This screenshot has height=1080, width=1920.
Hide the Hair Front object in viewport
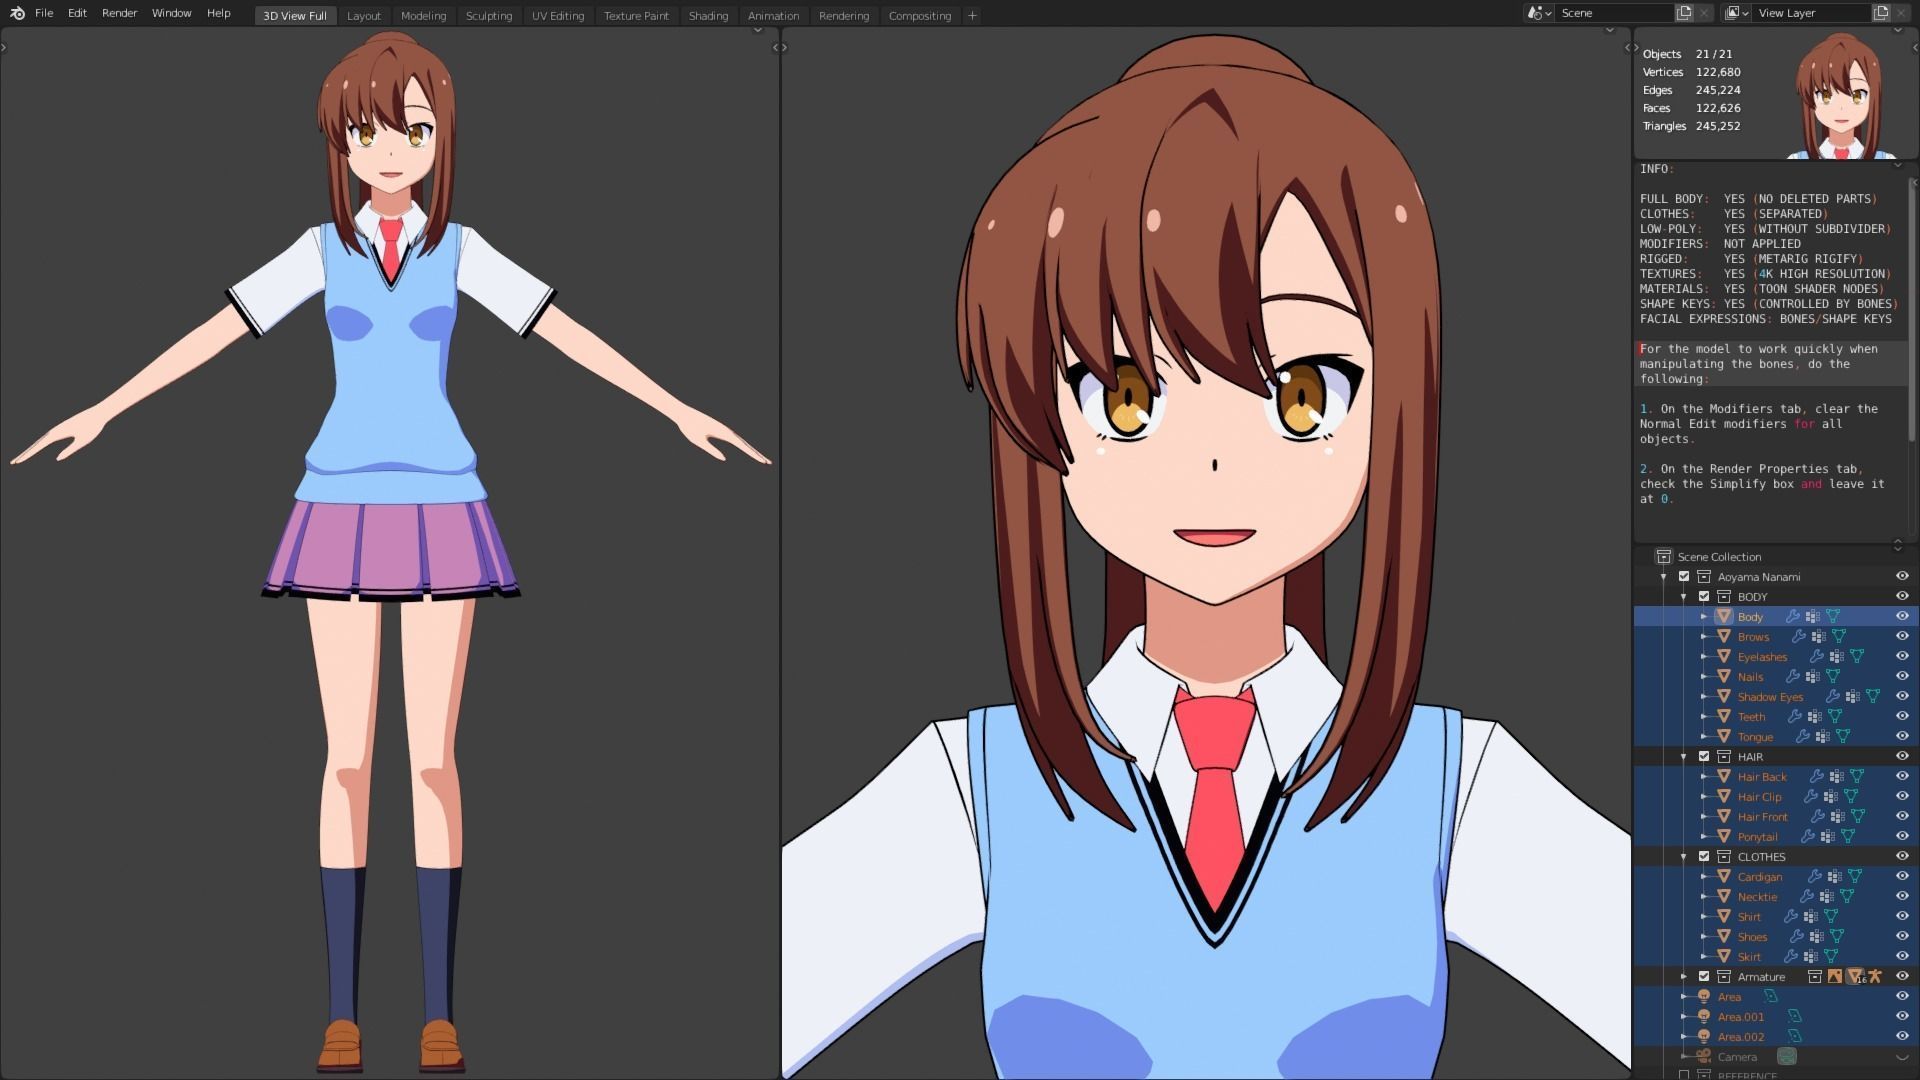tap(1902, 816)
